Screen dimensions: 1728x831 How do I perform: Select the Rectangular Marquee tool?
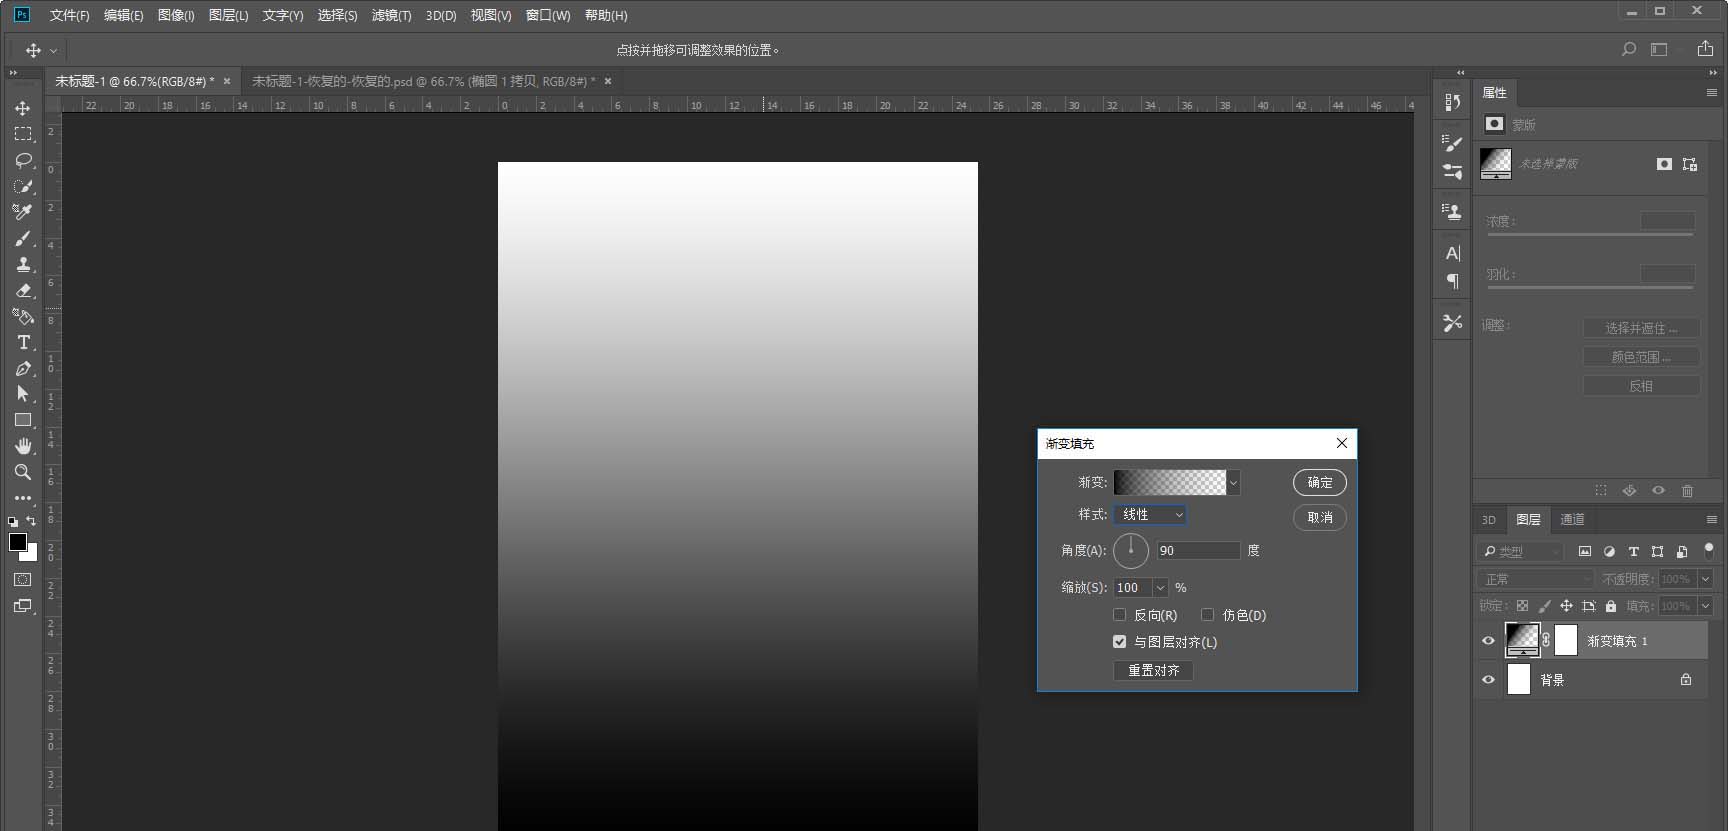click(x=23, y=134)
